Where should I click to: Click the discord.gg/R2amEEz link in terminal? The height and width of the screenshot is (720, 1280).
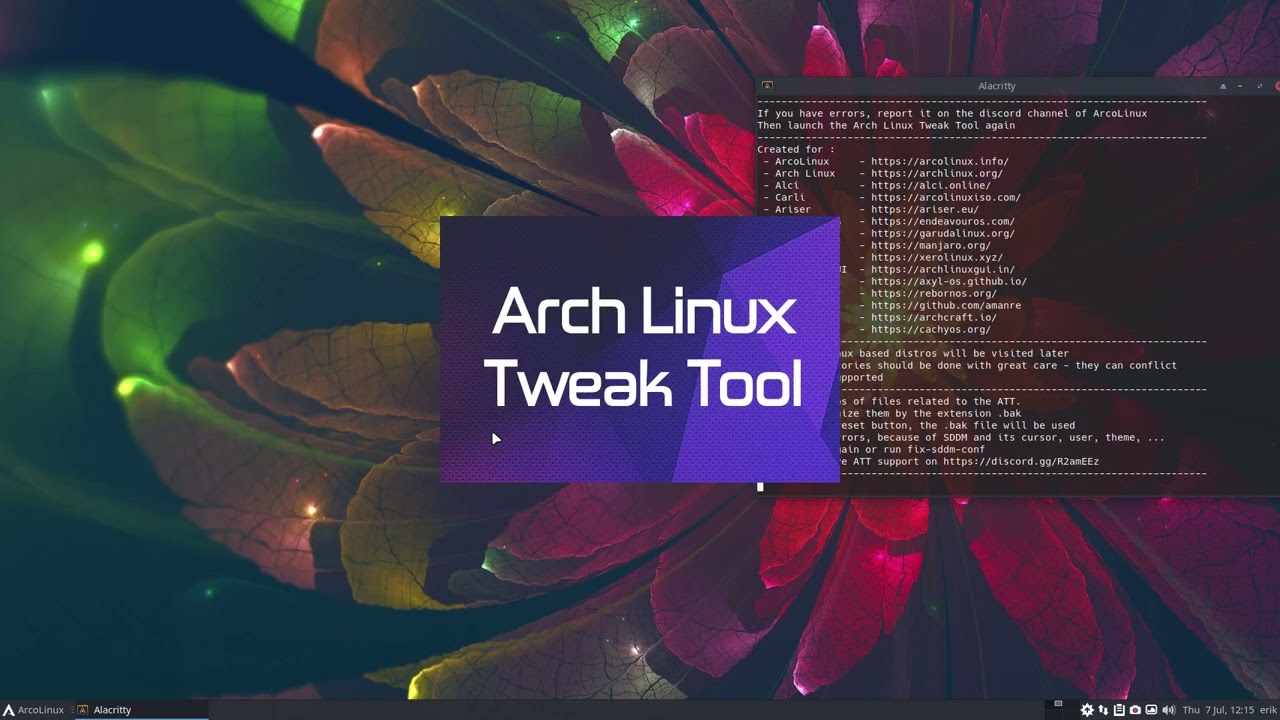coord(1021,462)
